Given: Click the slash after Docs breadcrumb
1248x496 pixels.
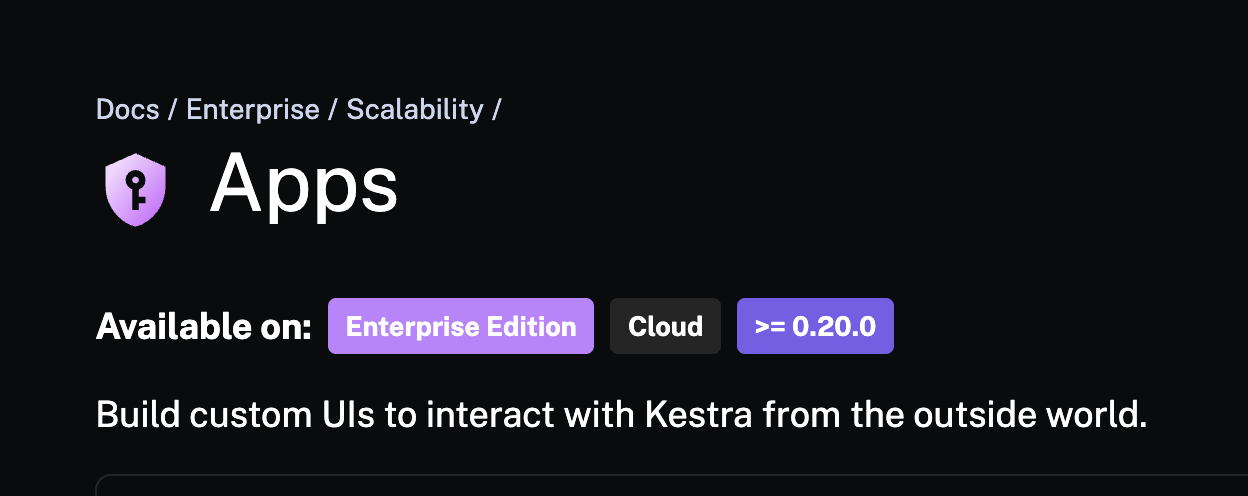Looking at the screenshot, I should click(173, 109).
